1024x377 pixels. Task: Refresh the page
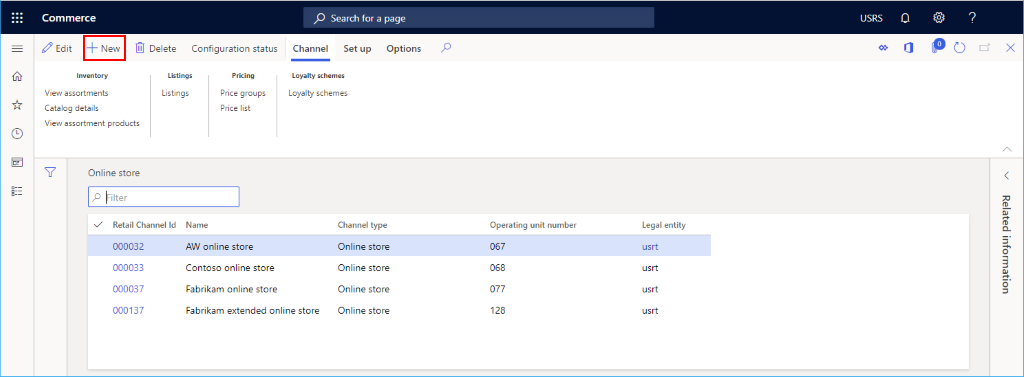959,48
